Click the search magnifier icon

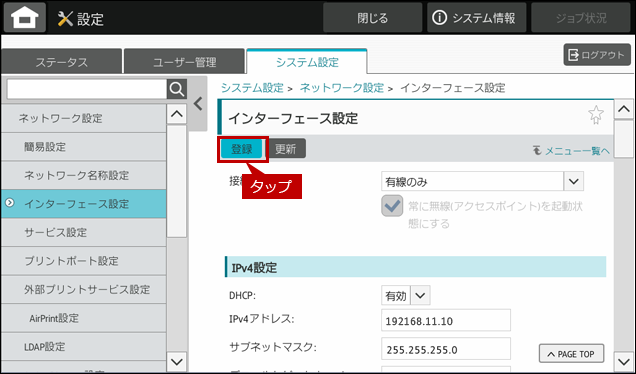[177, 89]
